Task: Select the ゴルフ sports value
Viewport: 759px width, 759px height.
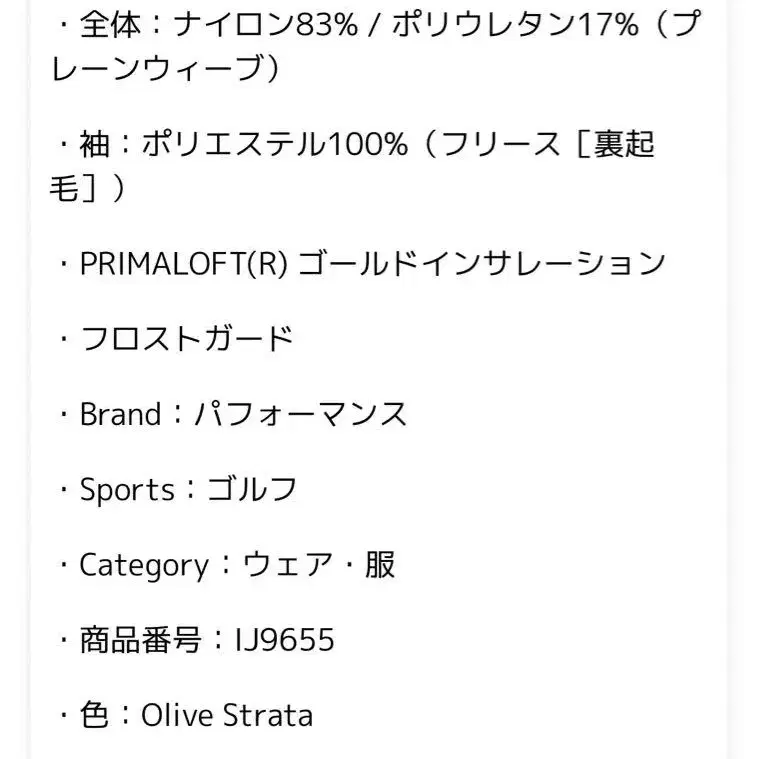Action: [x=252, y=490]
